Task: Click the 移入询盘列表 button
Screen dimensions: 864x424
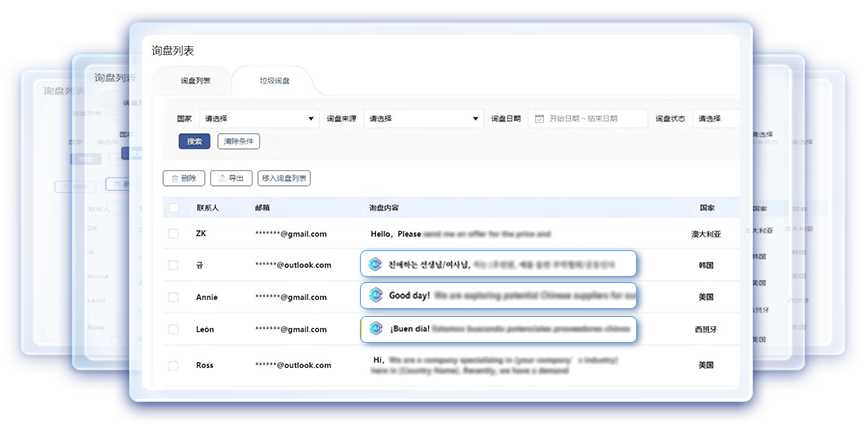Action: [284, 178]
